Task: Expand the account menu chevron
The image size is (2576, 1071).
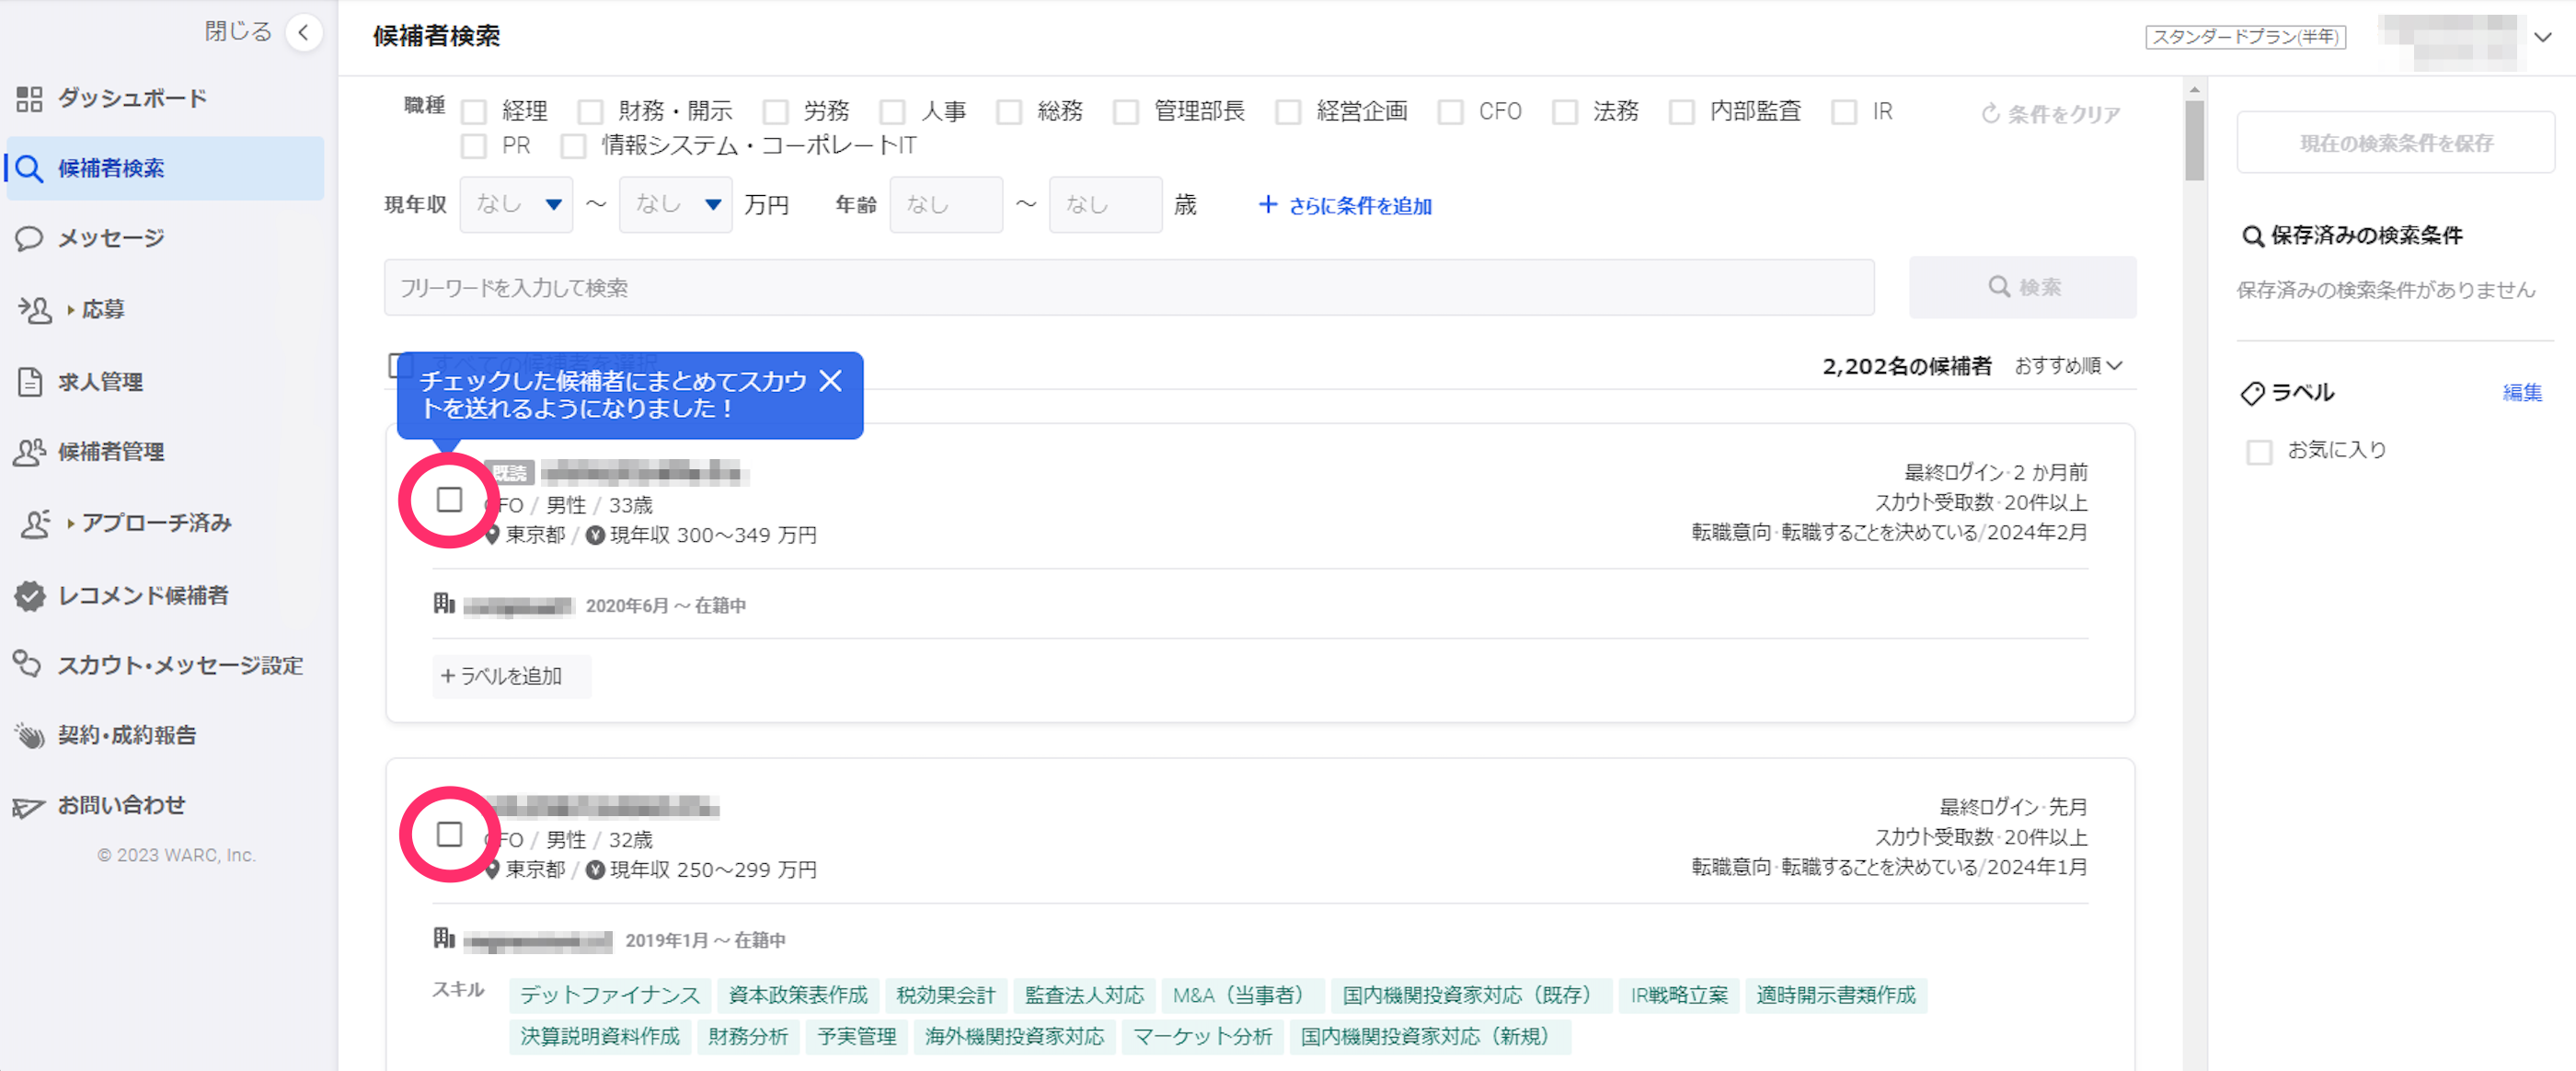Action: 2543,37
